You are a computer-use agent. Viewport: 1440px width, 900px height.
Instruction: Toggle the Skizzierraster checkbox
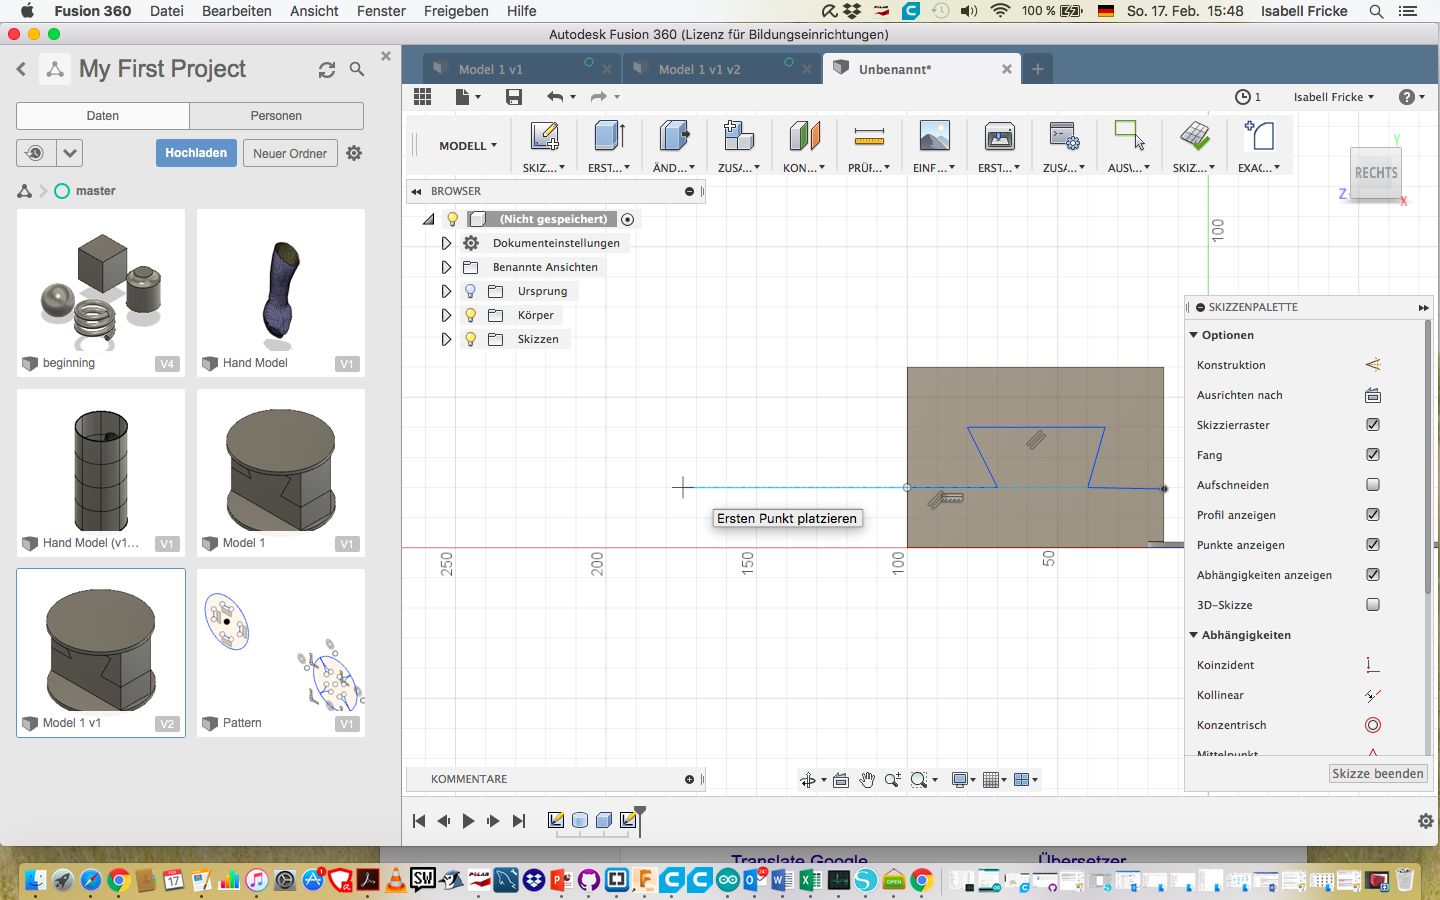point(1373,425)
